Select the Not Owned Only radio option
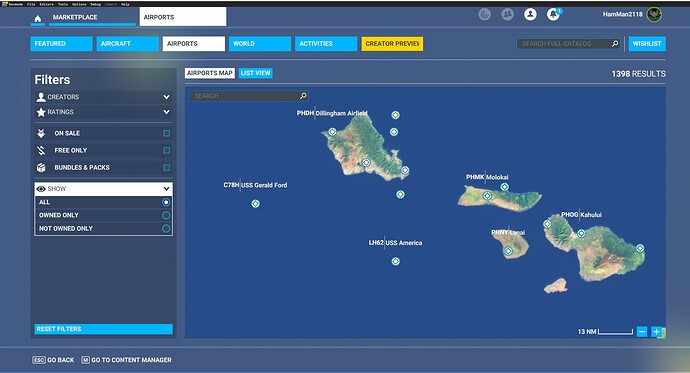This screenshot has width=690, height=373. click(166, 229)
